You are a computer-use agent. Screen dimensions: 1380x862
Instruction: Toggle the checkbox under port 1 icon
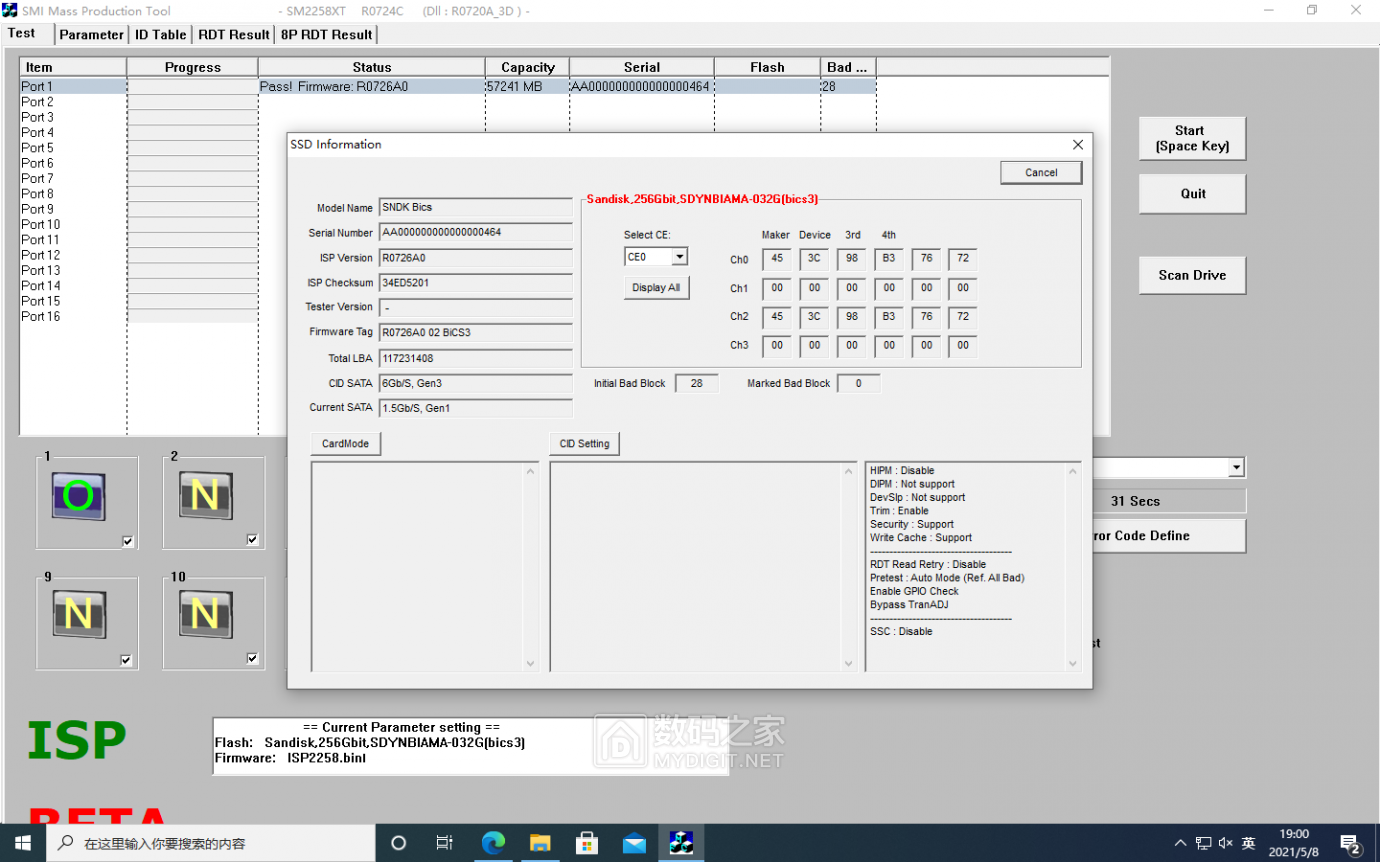127,541
